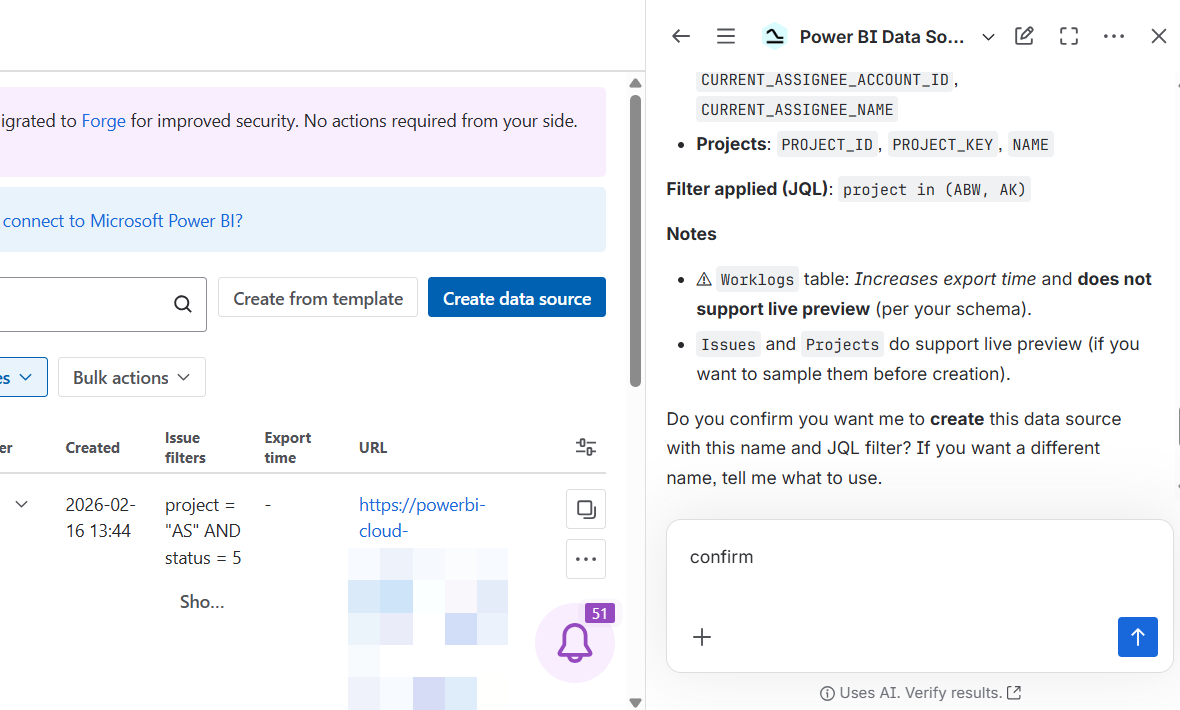Close the chat panel
The width and height of the screenshot is (1180, 710).
[x=1158, y=36]
